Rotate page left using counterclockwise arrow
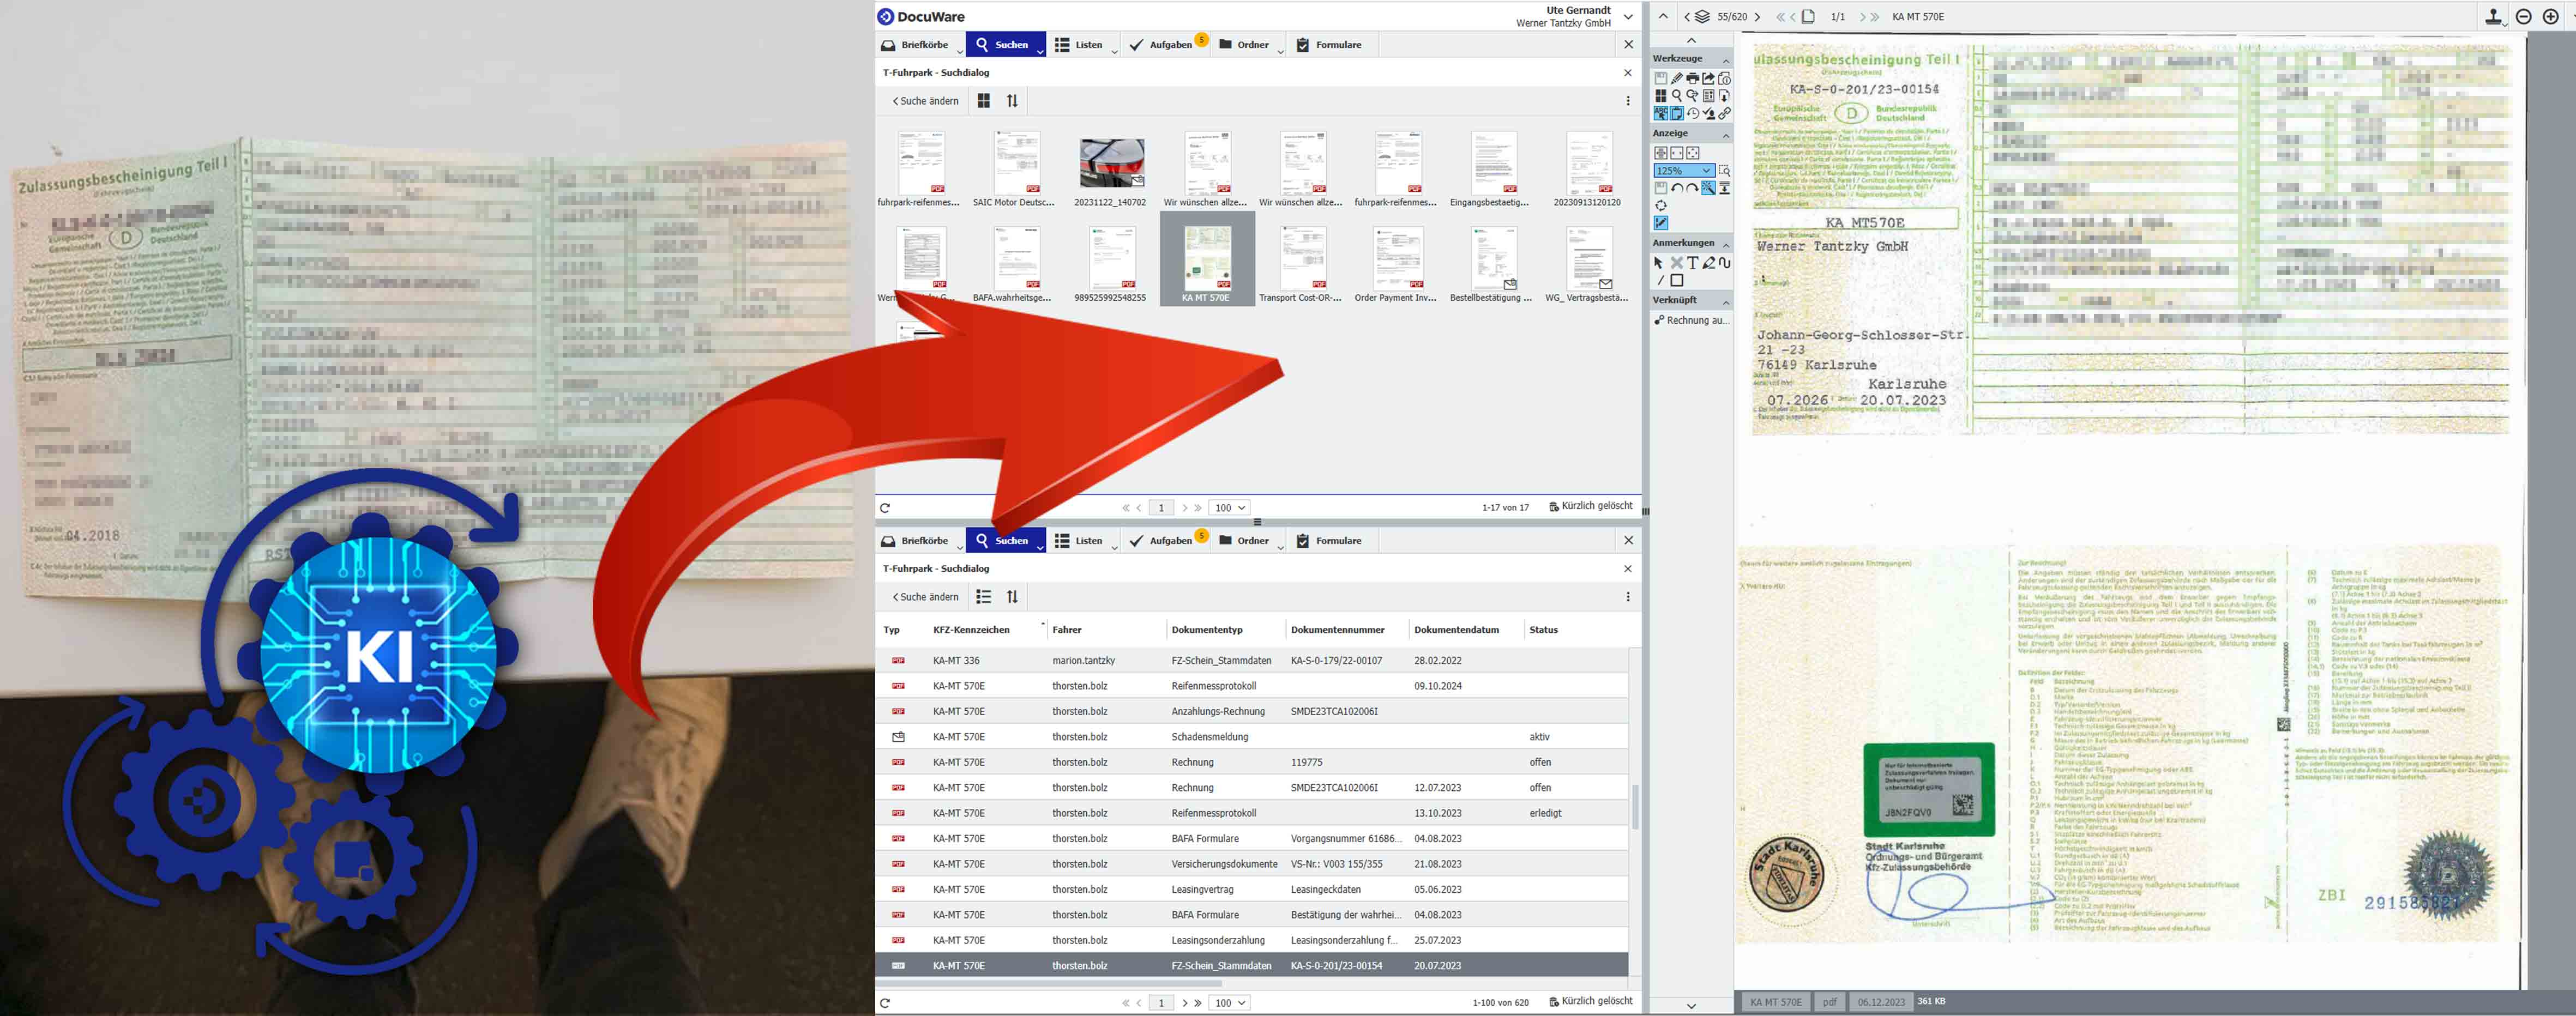The height and width of the screenshot is (1016, 2576). pos(1677,188)
